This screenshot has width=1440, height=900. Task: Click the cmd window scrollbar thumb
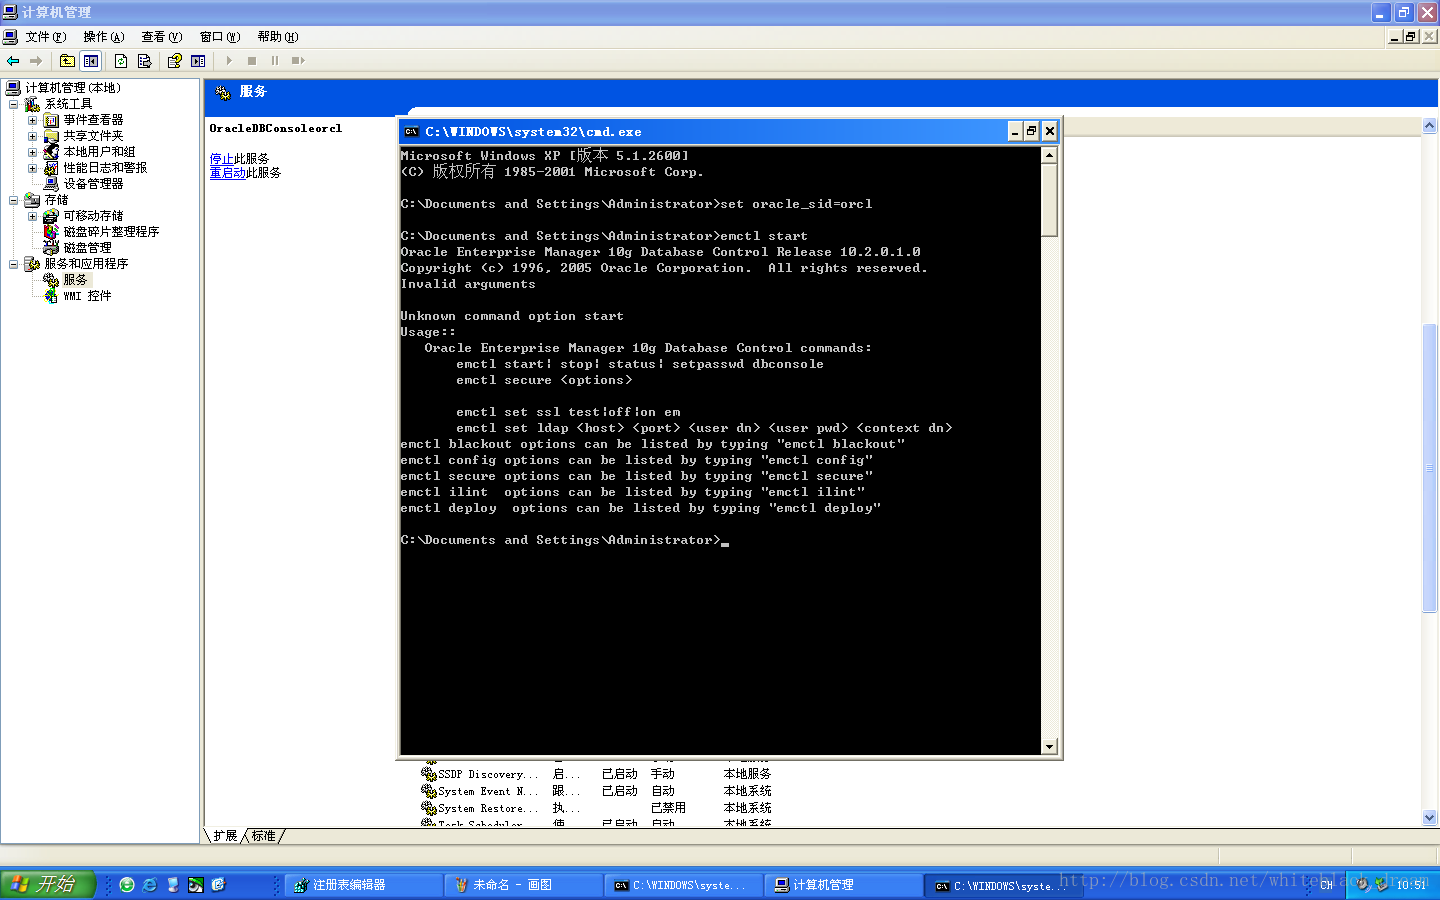pyautogui.click(x=1049, y=200)
